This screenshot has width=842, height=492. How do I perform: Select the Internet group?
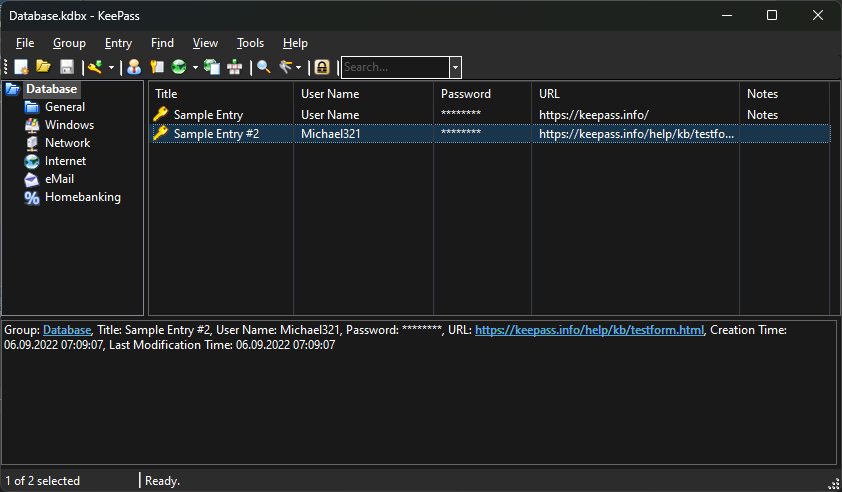(x=65, y=161)
